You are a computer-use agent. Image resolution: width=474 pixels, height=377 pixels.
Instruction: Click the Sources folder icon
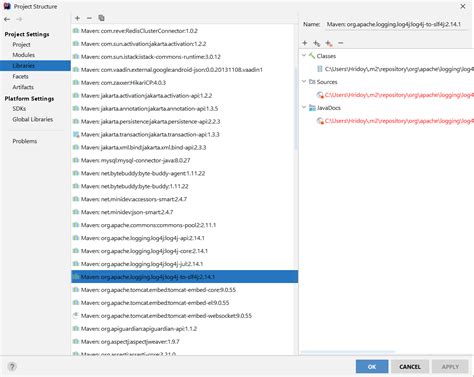click(x=312, y=82)
